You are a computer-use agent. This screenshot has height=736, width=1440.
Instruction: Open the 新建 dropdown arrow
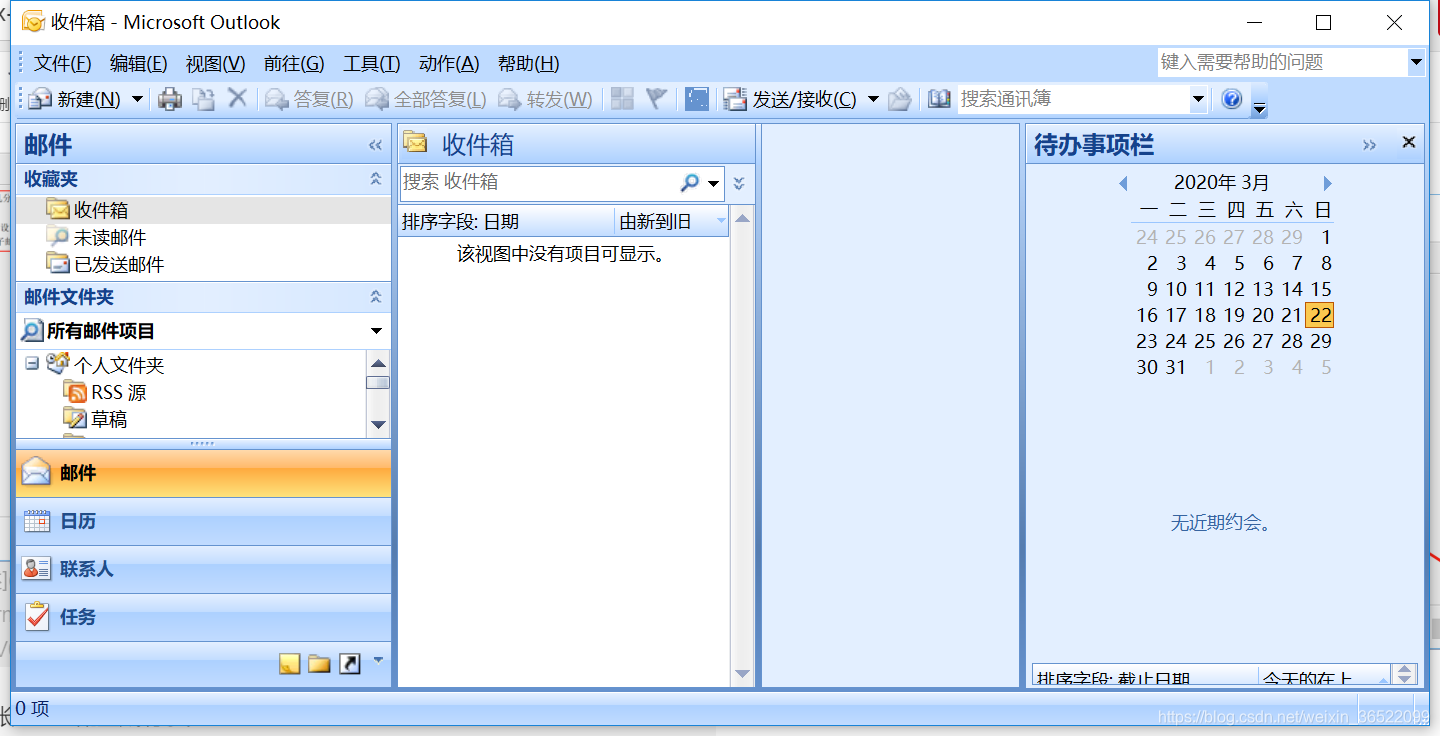coord(137,99)
